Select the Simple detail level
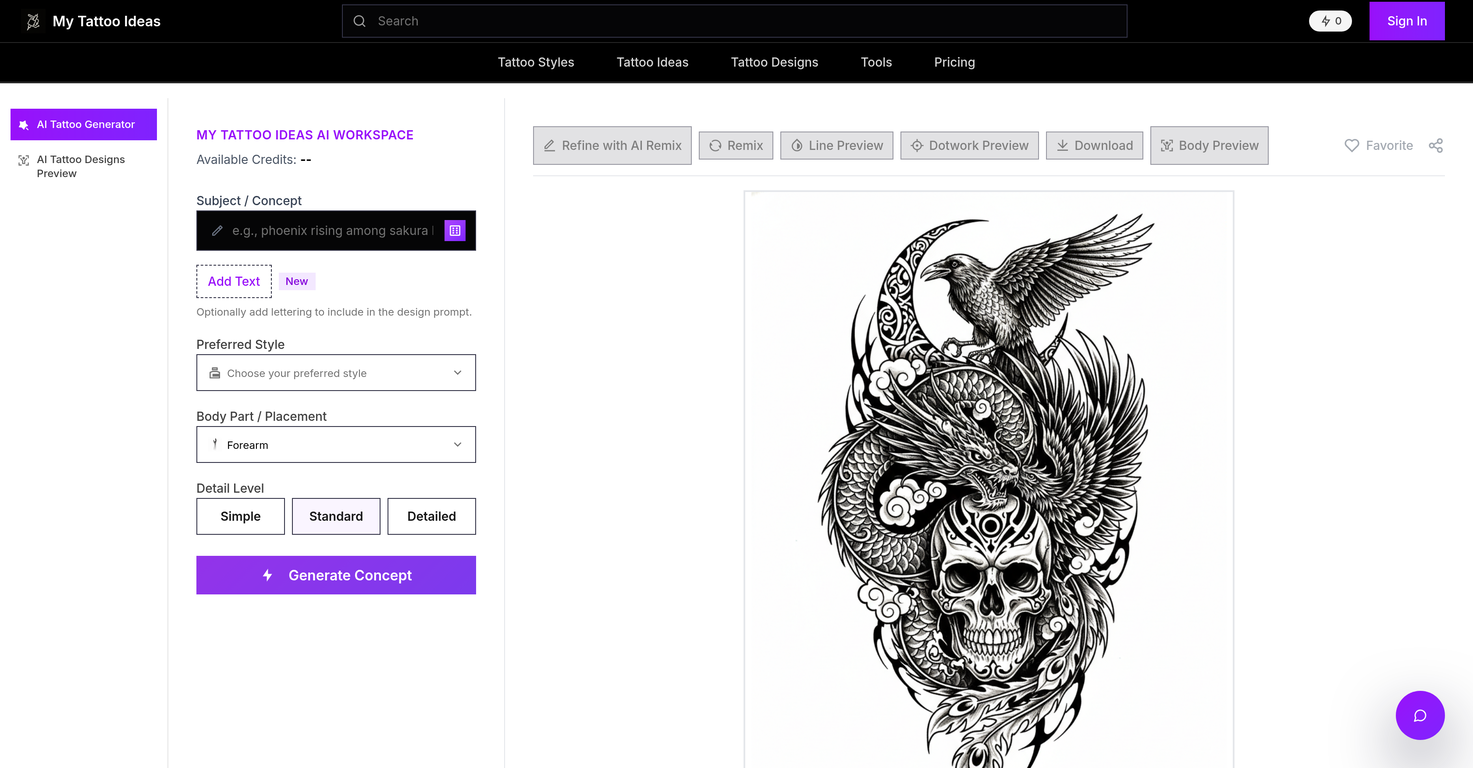The width and height of the screenshot is (1473, 768). click(x=240, y=516)
